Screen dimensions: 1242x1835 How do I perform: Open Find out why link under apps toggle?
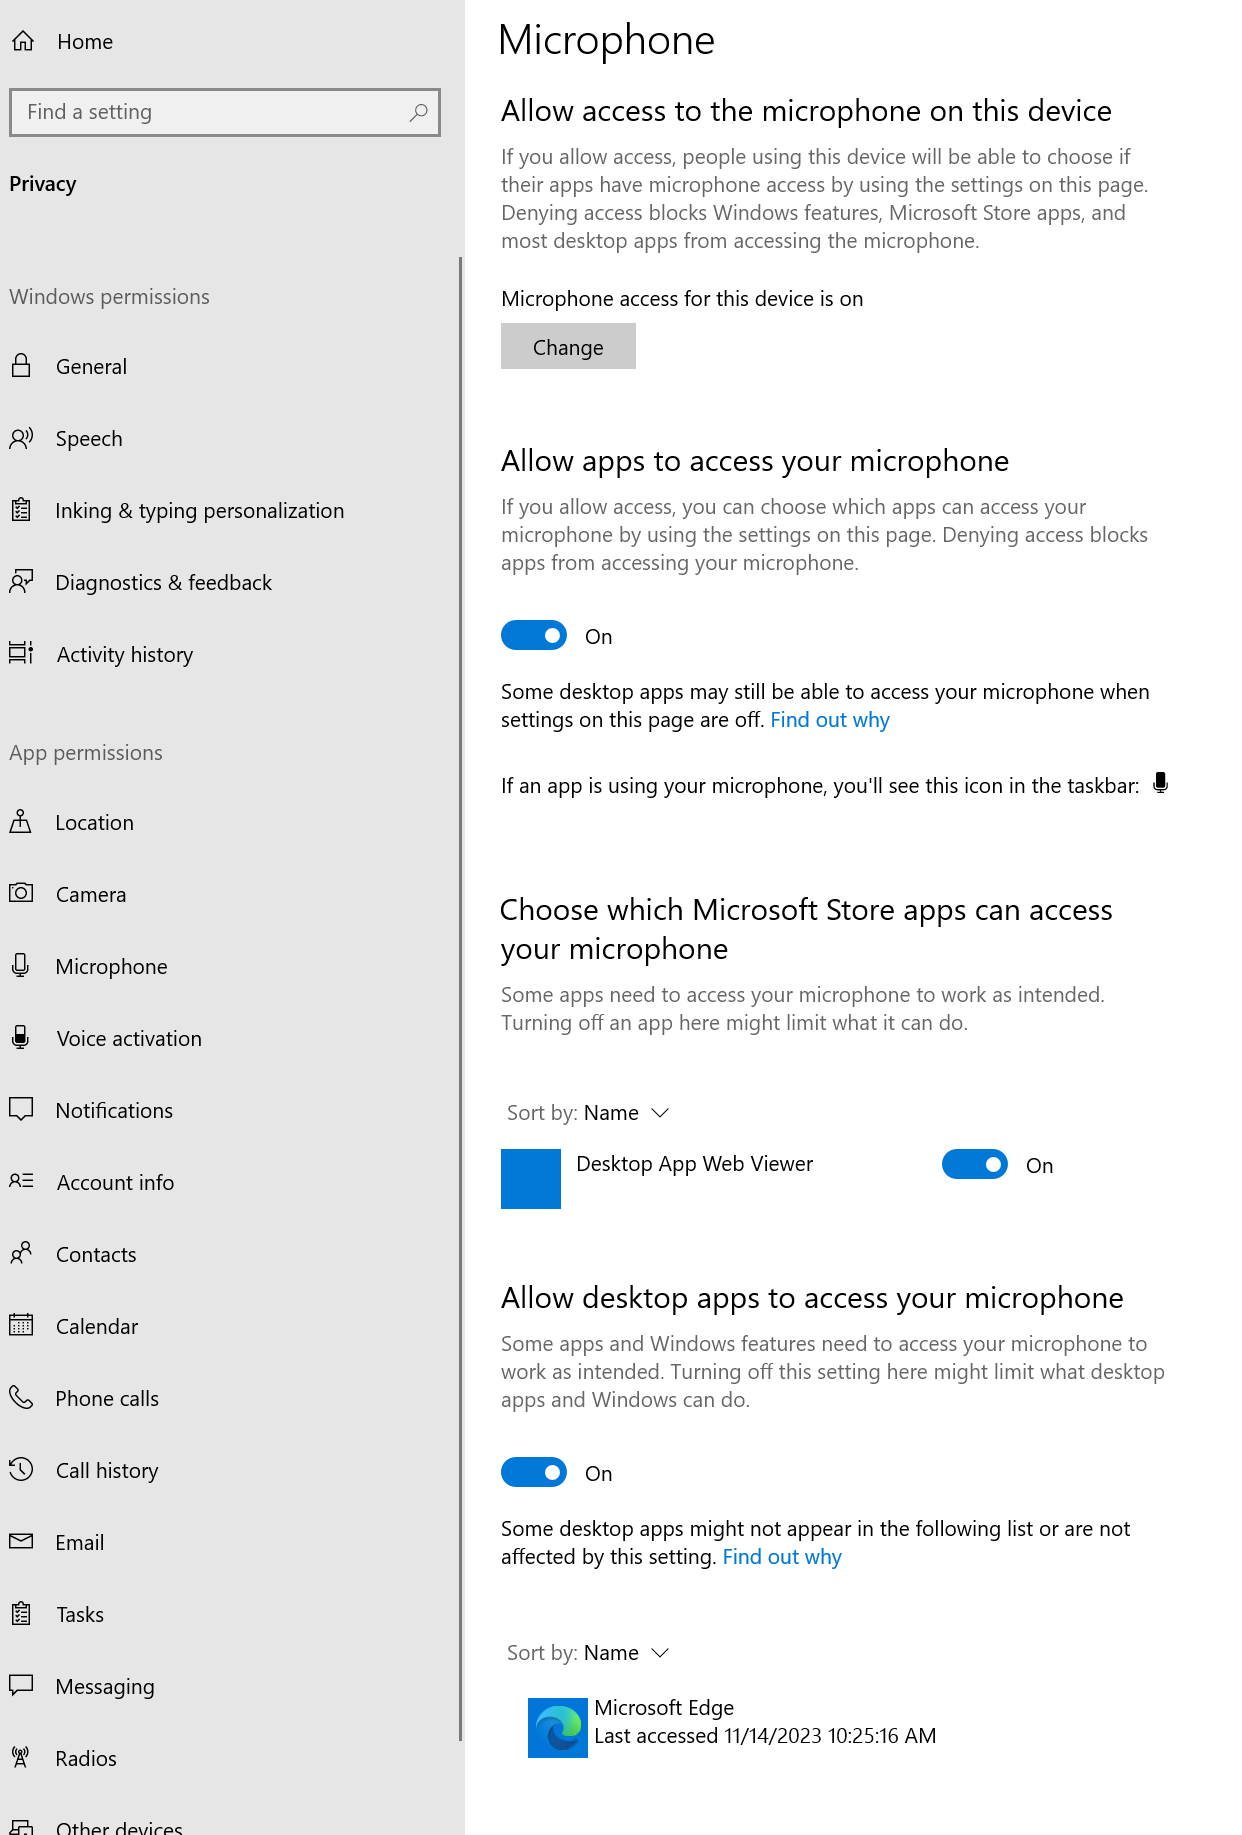pos(829,720)
